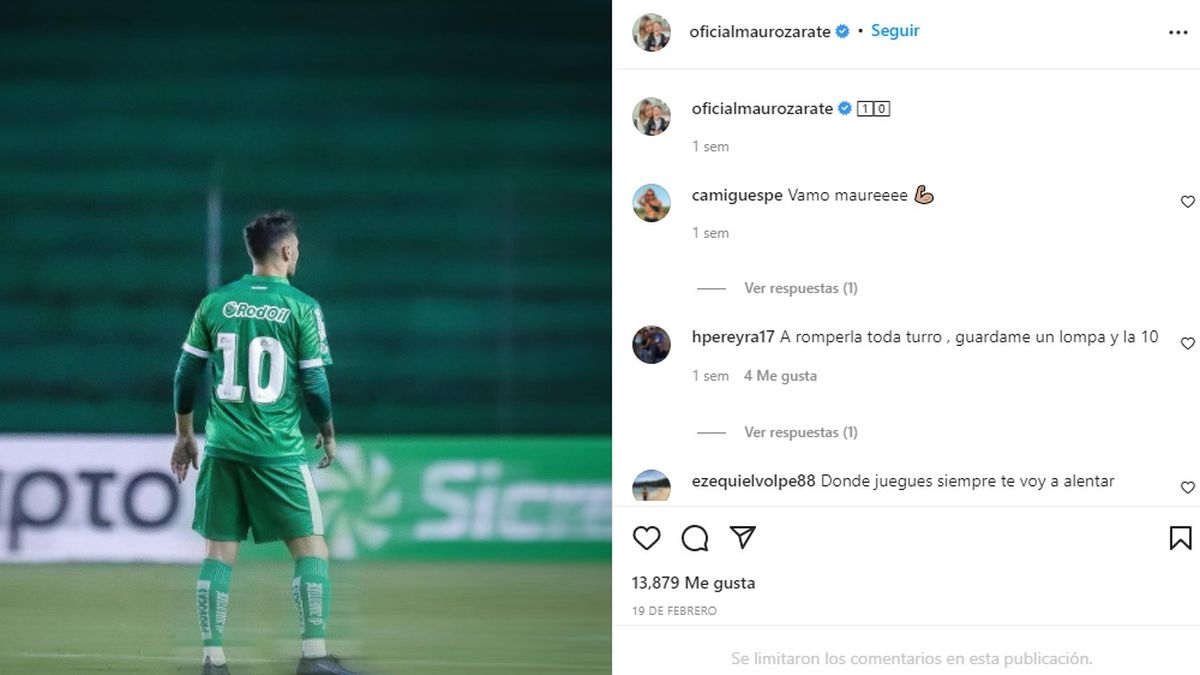View the 4 Me gusta on hpereyra17's comment
Image resolution: width=1200 pixels, height=675 pixels.
(x=780, y=376)
